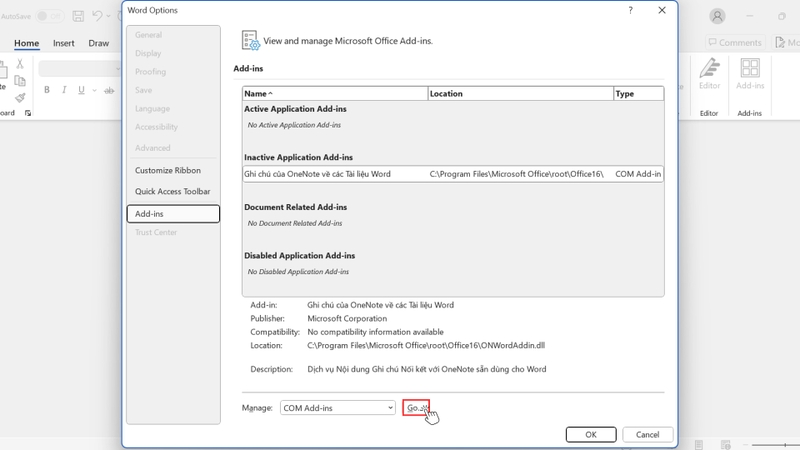
Task: Click Microsoft Corporation publisher text
Action: 347,318
